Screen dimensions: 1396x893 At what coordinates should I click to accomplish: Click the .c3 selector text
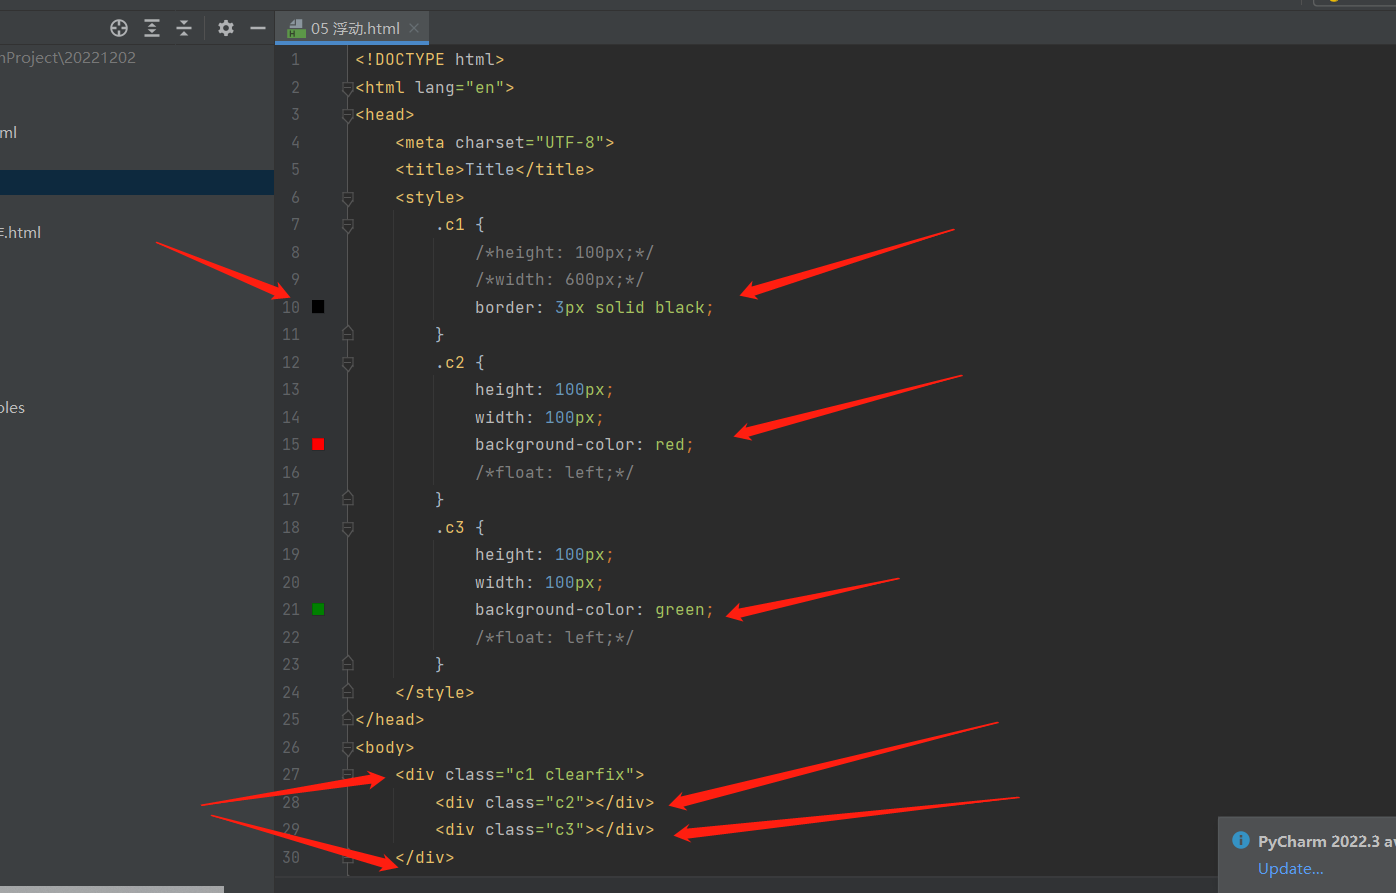coord(450,528)
